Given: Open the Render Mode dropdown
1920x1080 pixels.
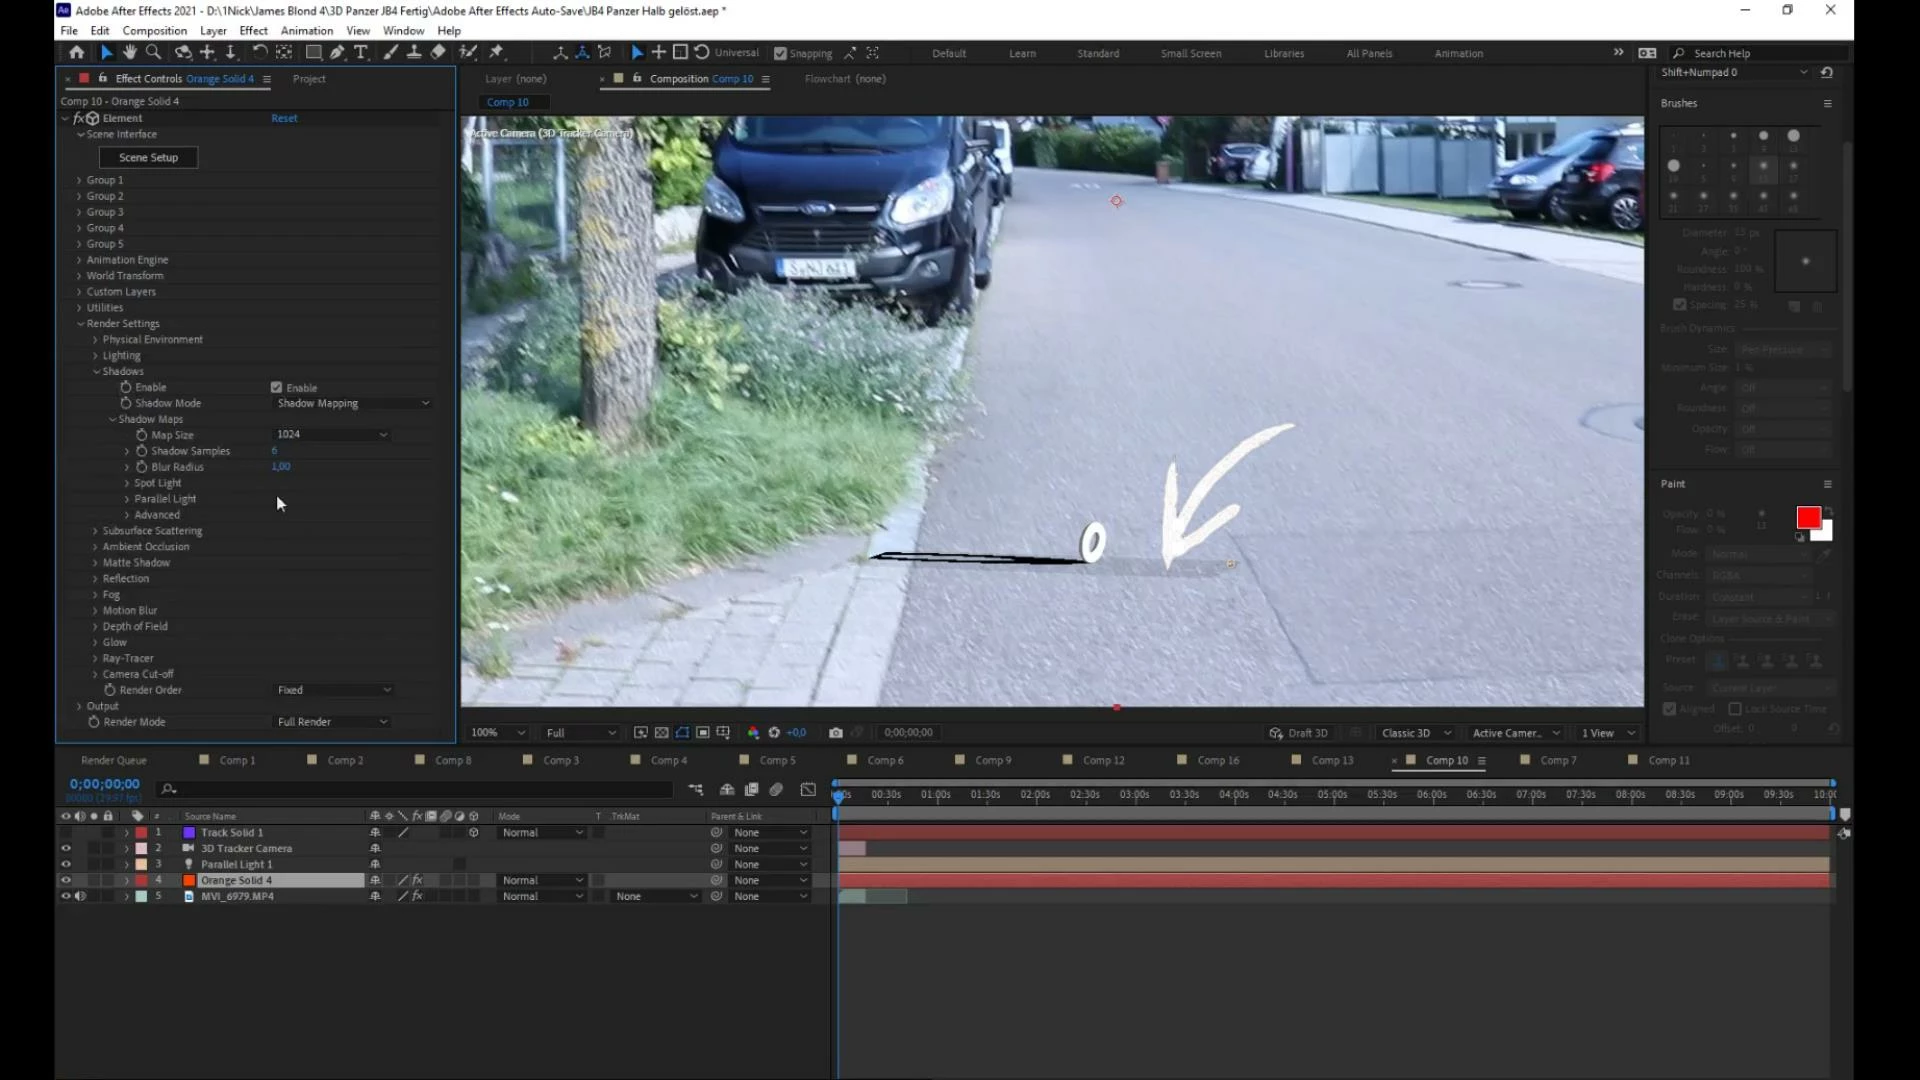Looking at the screenshot, I should (x=332, y=722).
